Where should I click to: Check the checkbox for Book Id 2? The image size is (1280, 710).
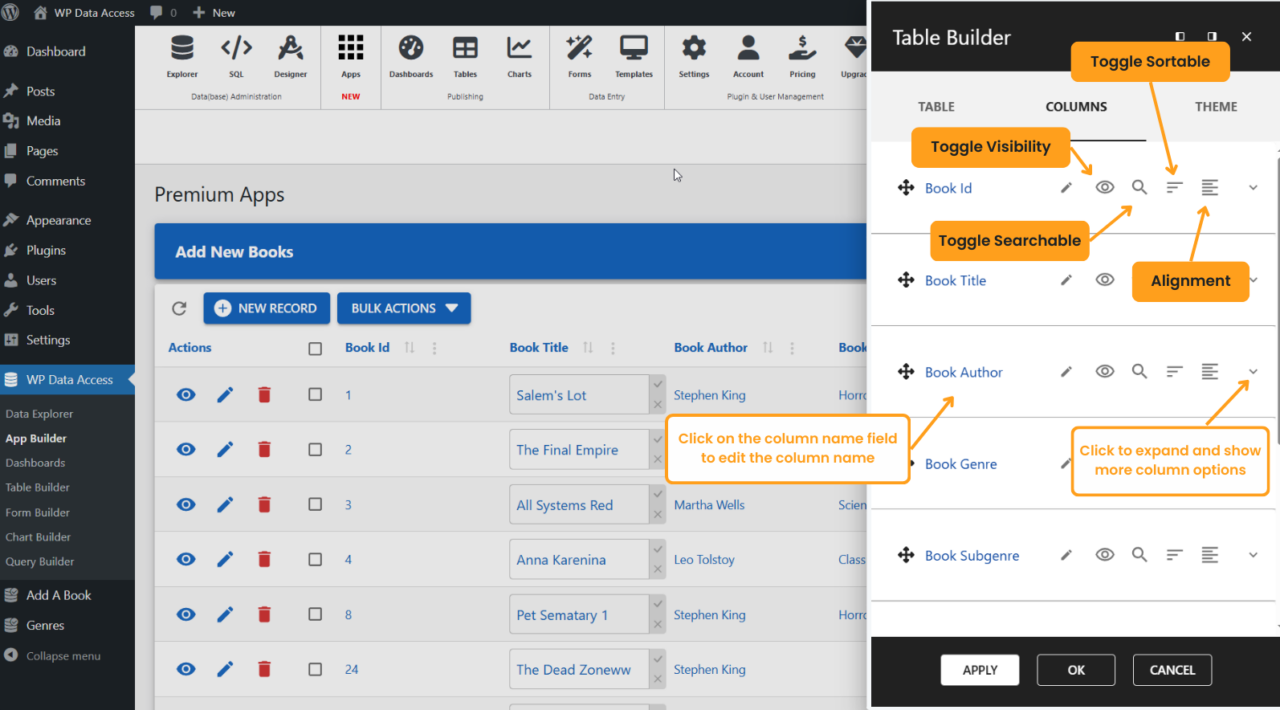pyautogui.click(x=315, y=450)
